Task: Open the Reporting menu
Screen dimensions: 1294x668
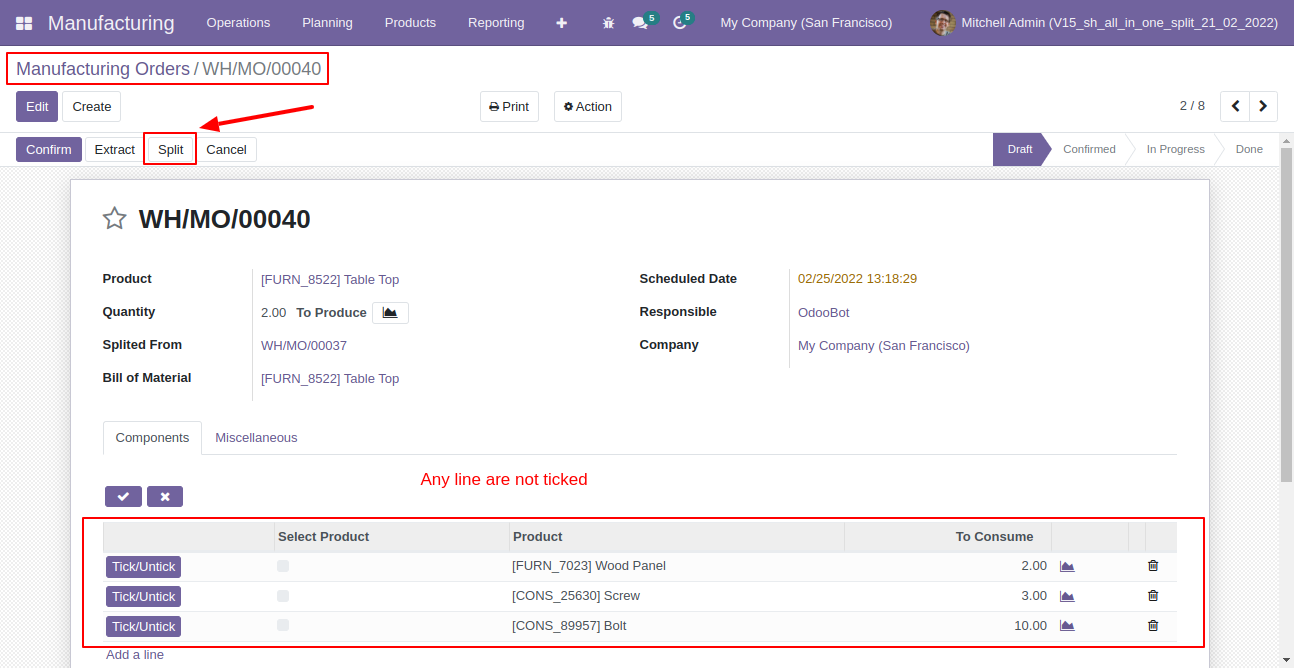Action: [496, 23]
